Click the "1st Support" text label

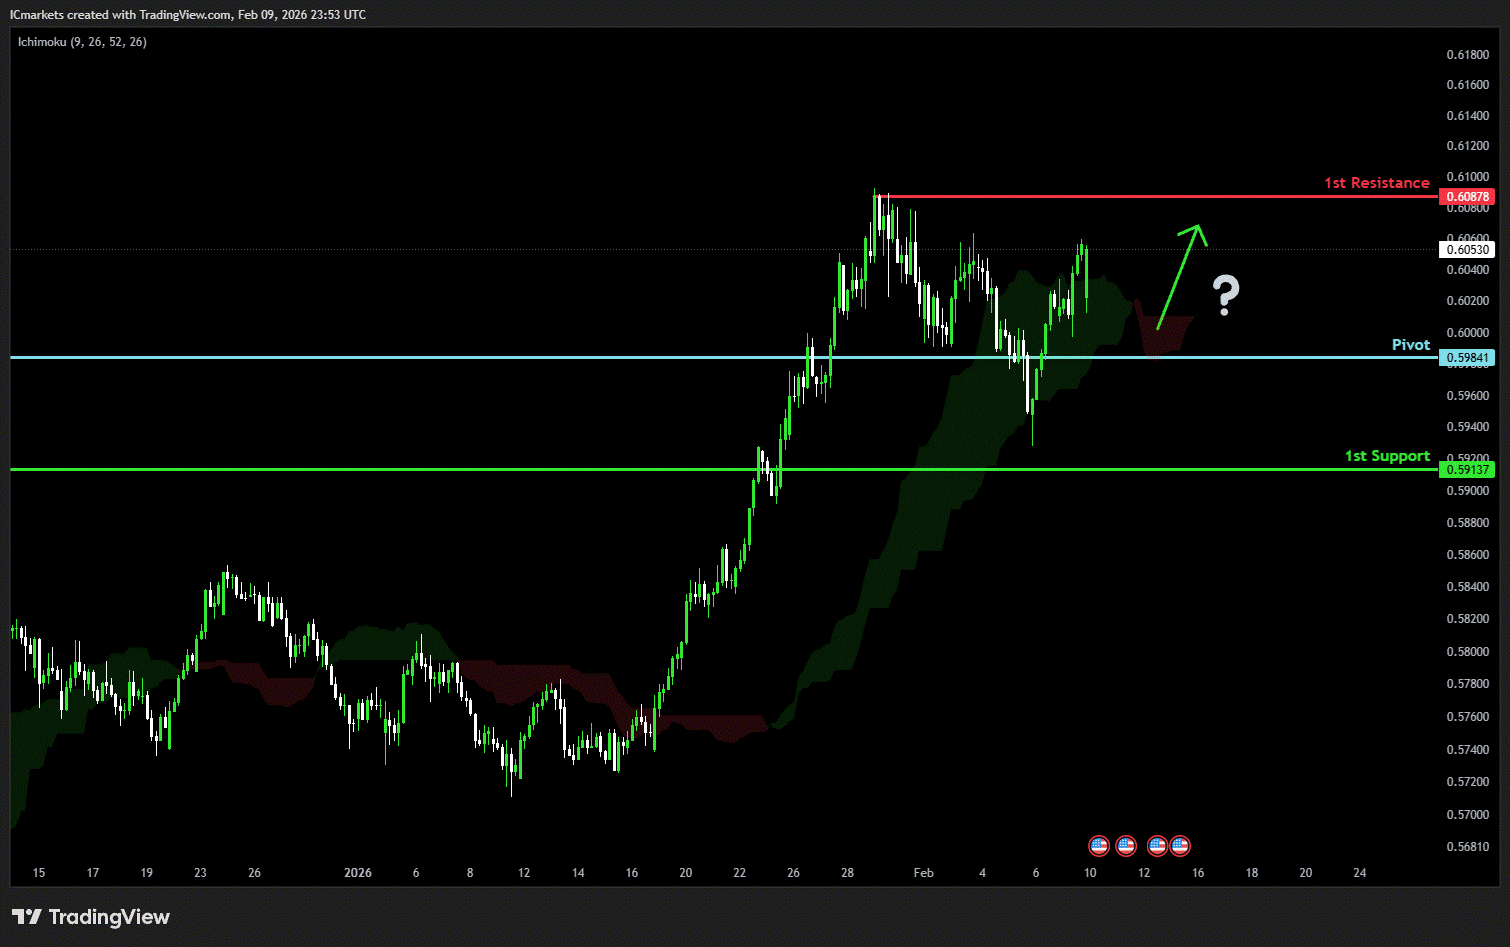(1386, 456)
